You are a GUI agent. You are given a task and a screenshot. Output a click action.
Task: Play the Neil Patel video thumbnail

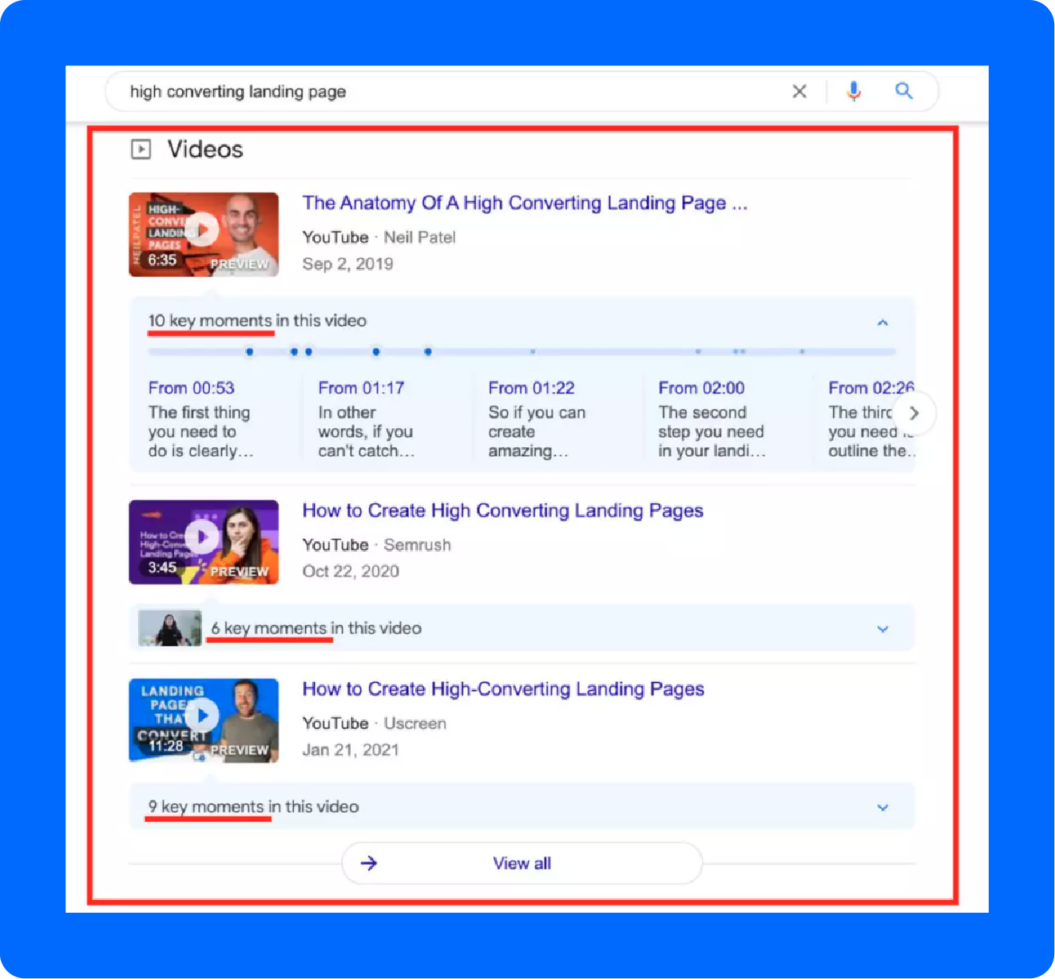coord(203,232)
